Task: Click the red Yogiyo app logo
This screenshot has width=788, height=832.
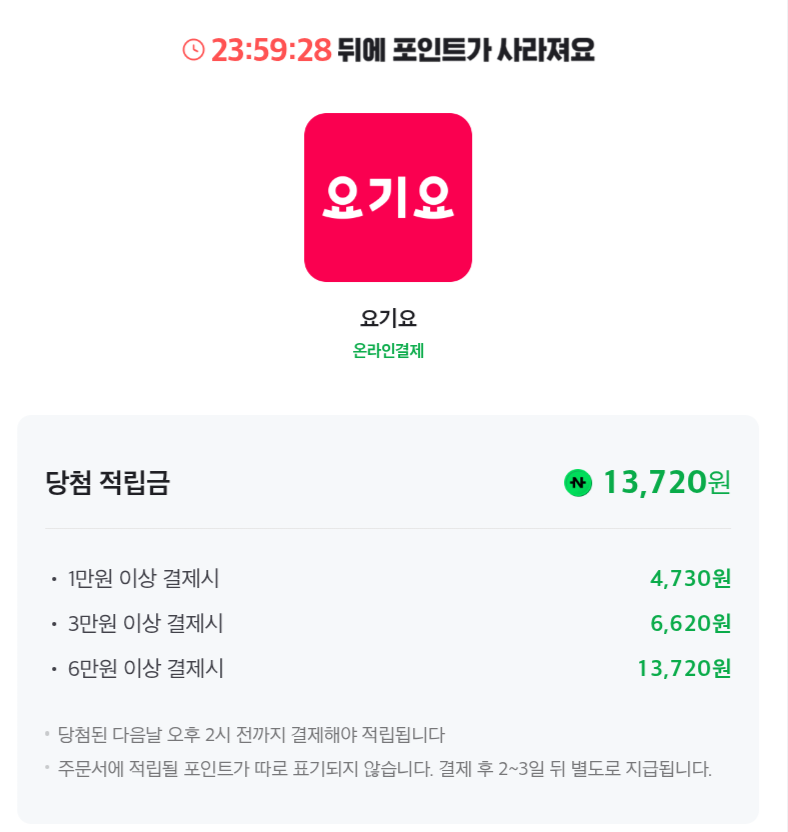Action: 388,197
